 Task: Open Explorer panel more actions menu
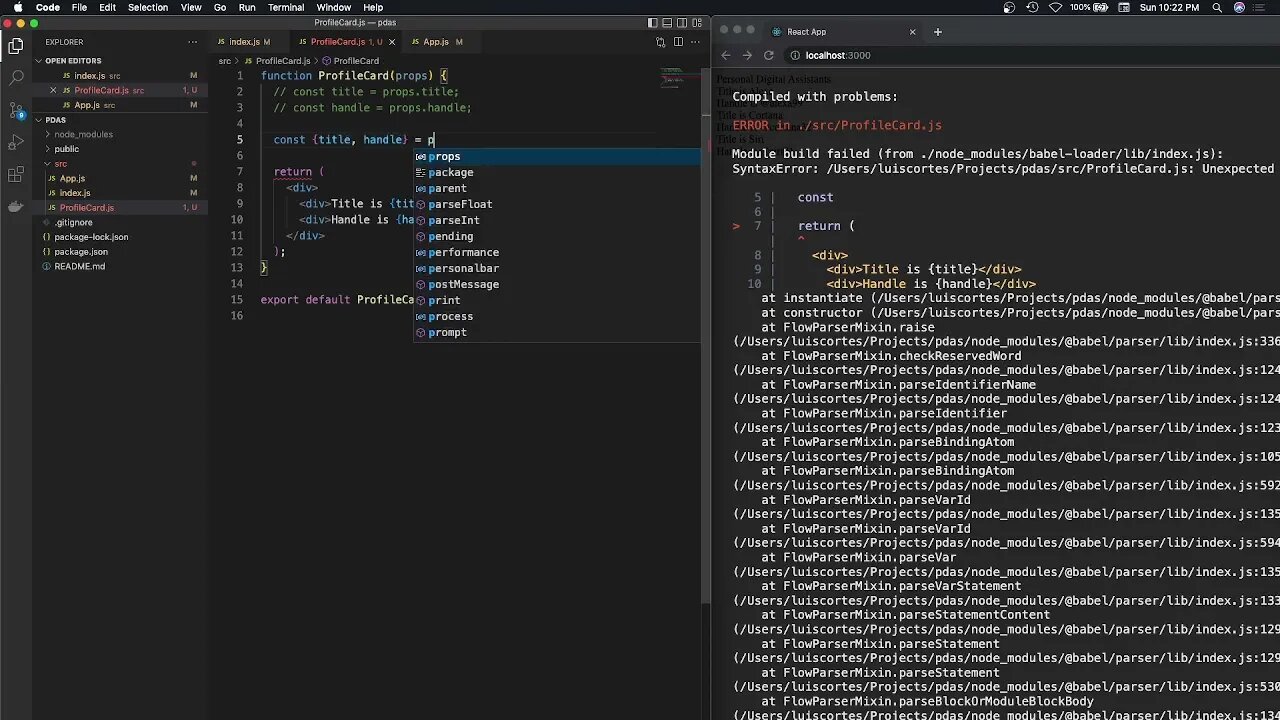193,42
